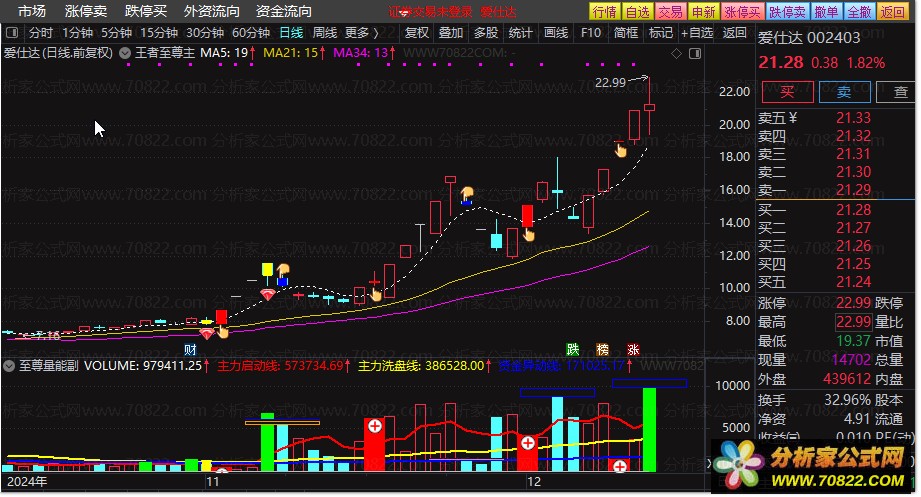
Task: Click the stock title 爱仕达 002403
Action: coord(809,38)
